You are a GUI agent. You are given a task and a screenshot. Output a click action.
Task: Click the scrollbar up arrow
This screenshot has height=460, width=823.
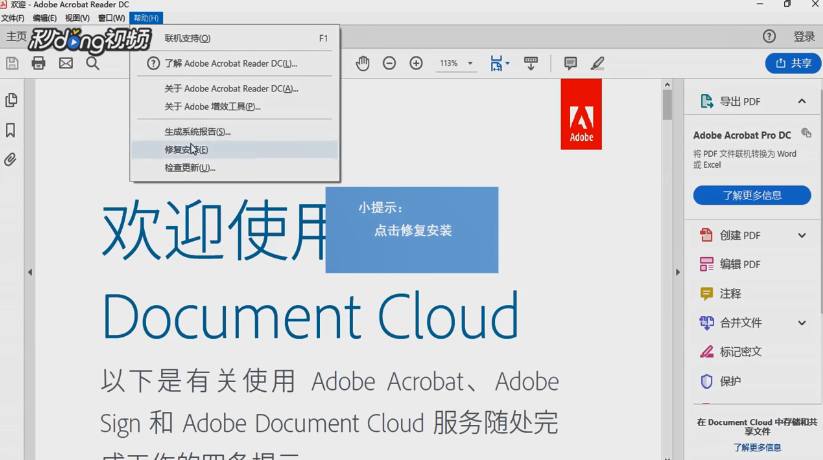[x=667, y=85]
